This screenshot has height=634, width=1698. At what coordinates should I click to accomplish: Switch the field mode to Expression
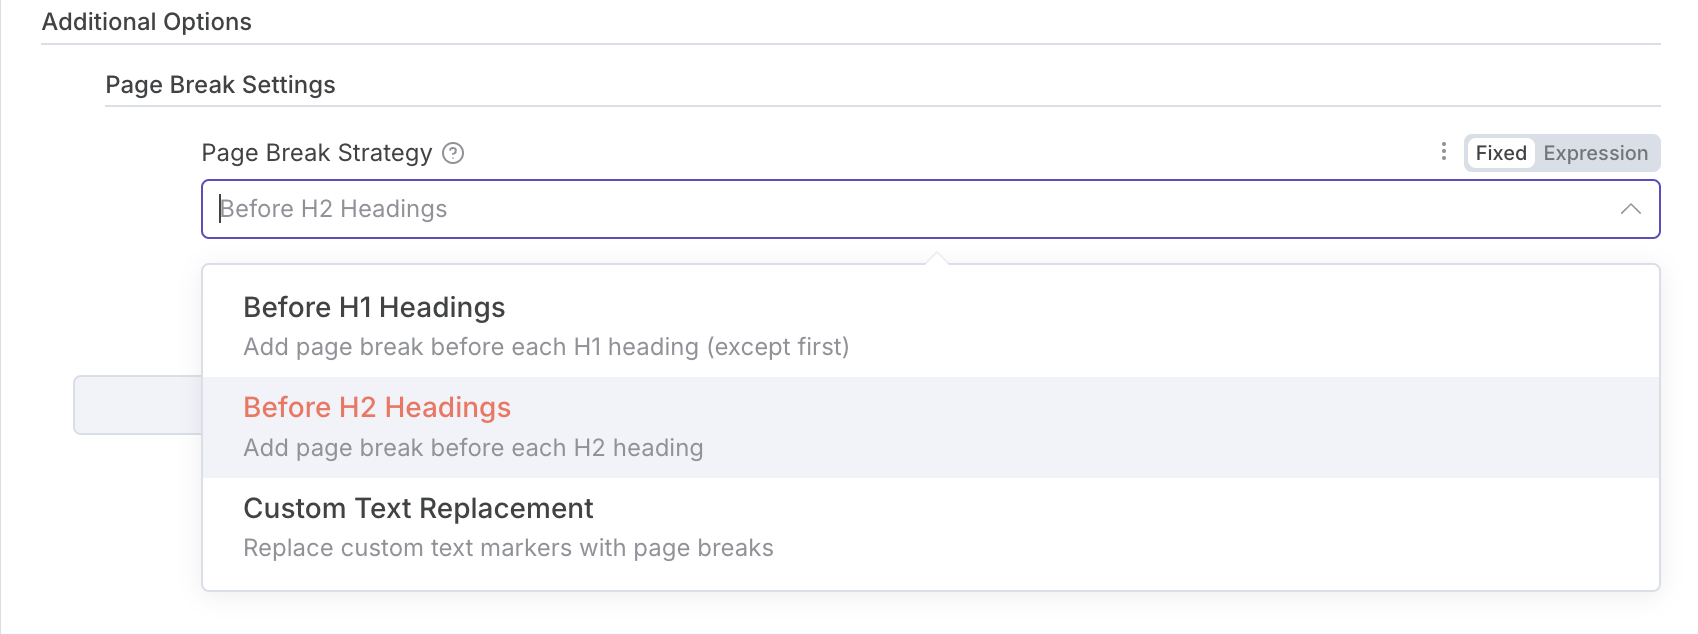point(1595,153)
